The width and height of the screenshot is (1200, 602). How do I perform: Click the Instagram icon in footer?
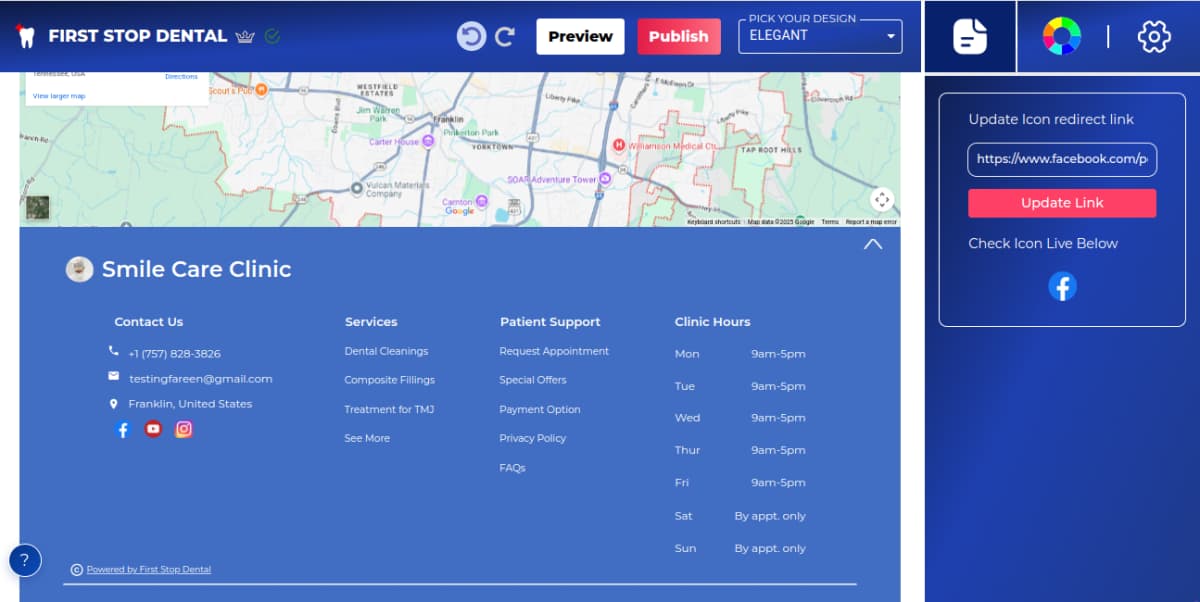(x=184, y=429)
